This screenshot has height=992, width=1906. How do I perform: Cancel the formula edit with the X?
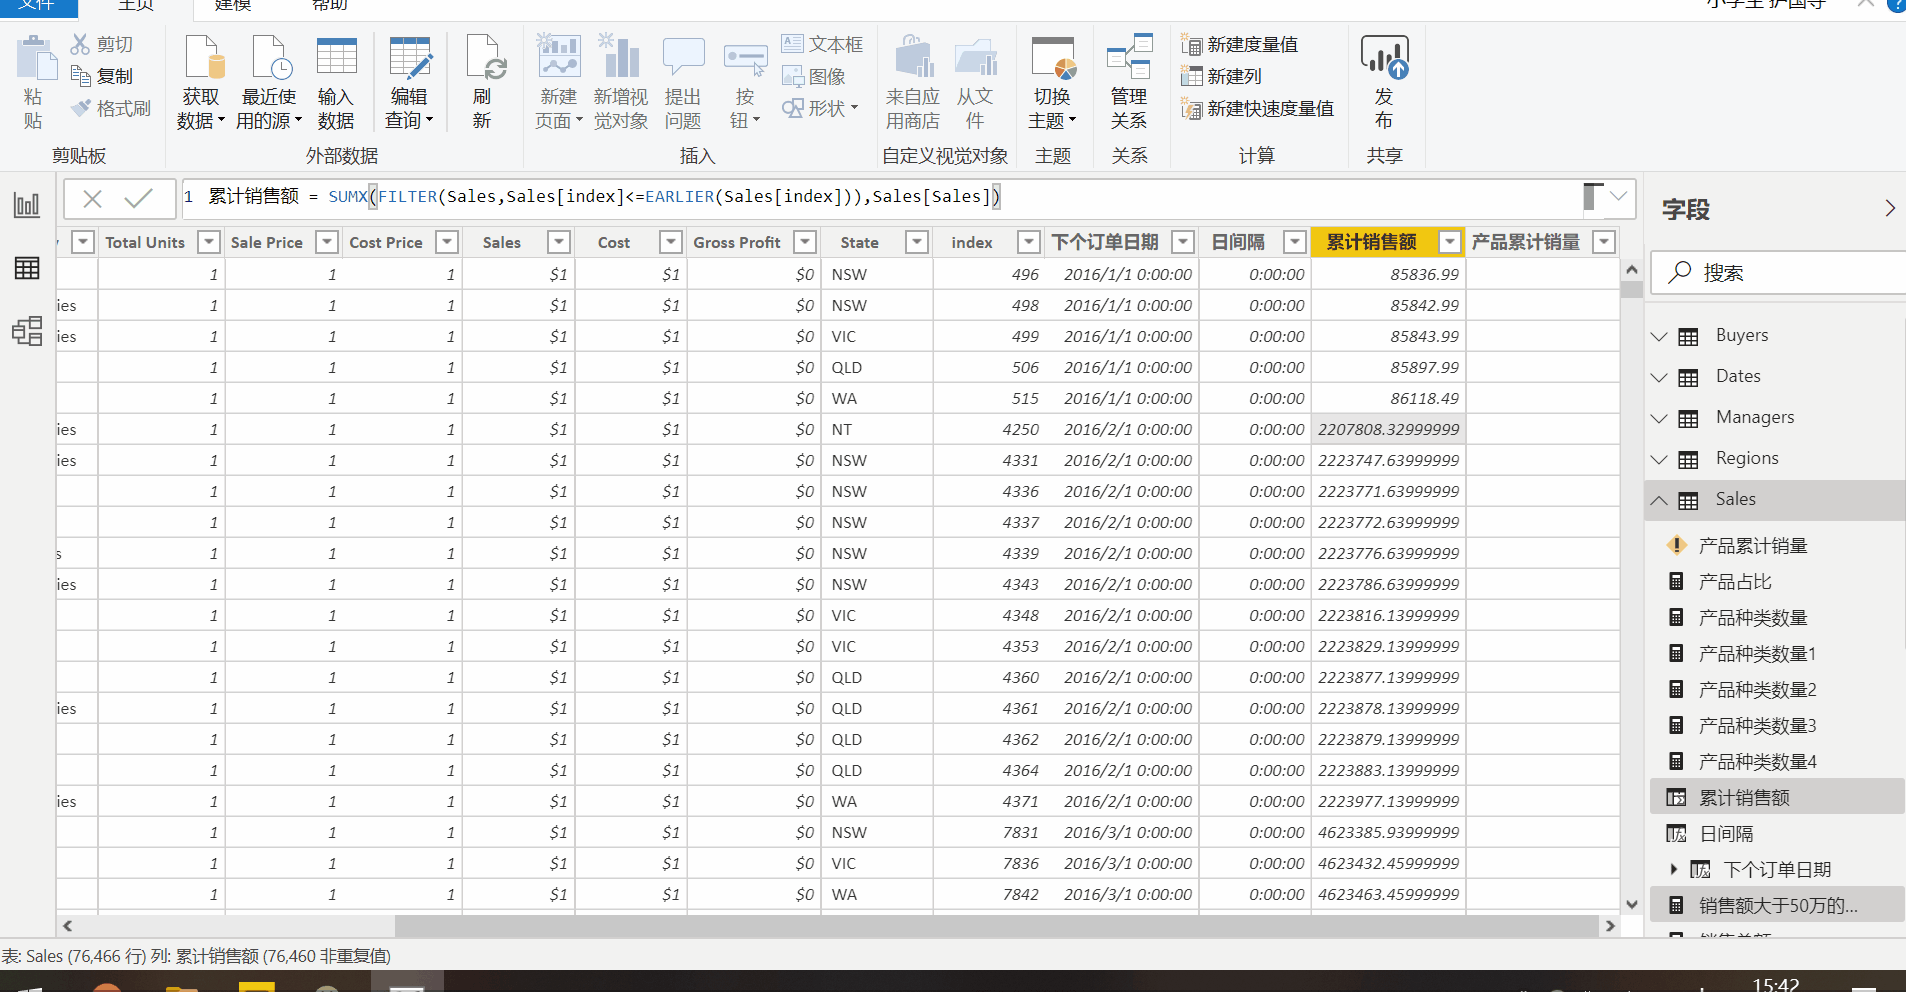pos(91,198)
